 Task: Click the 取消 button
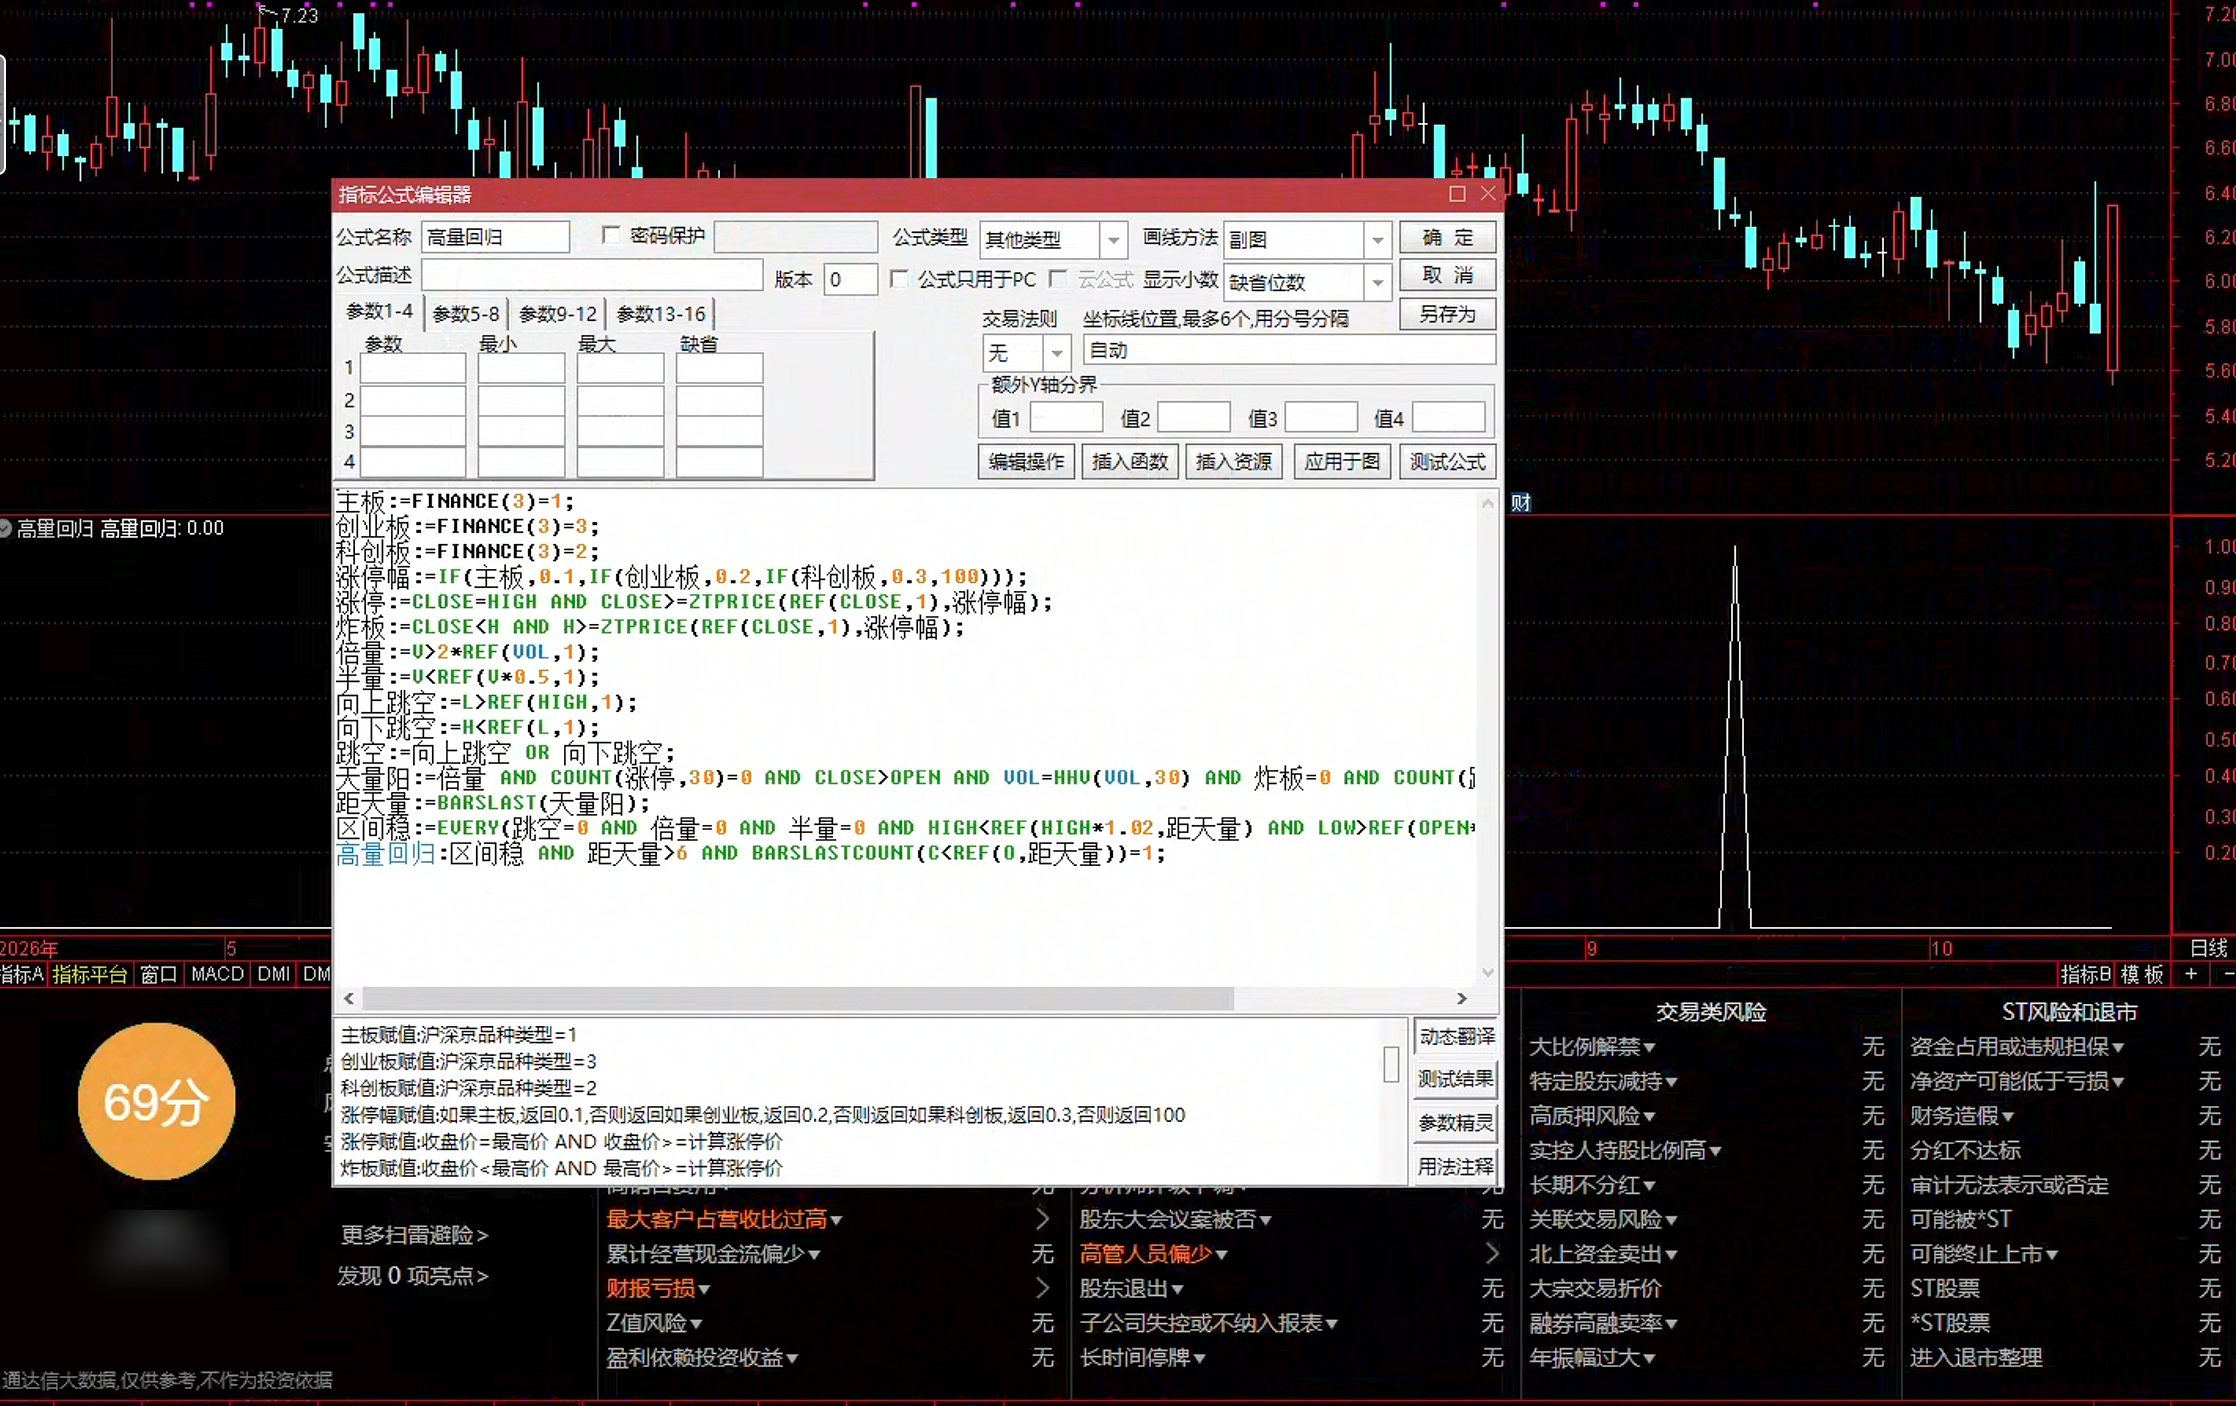(x=1448, y=276)
